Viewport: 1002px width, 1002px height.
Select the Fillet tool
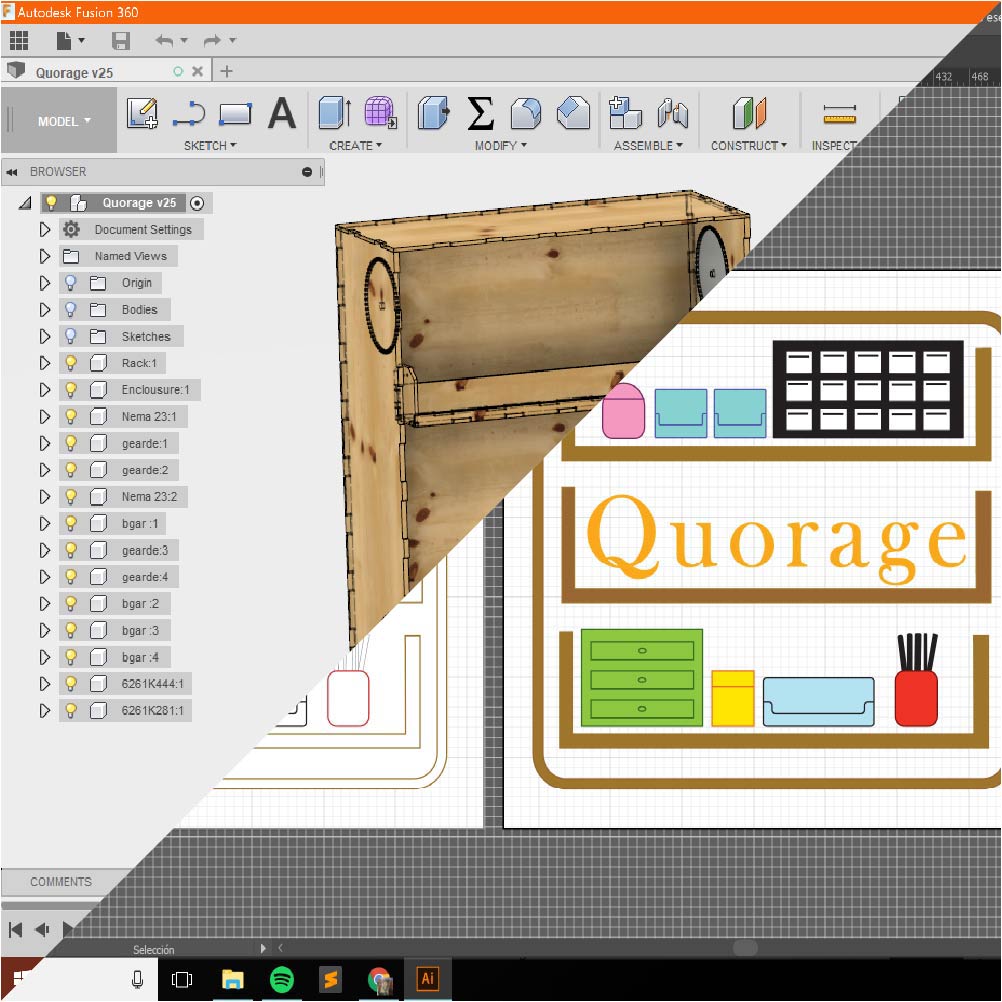526,113
